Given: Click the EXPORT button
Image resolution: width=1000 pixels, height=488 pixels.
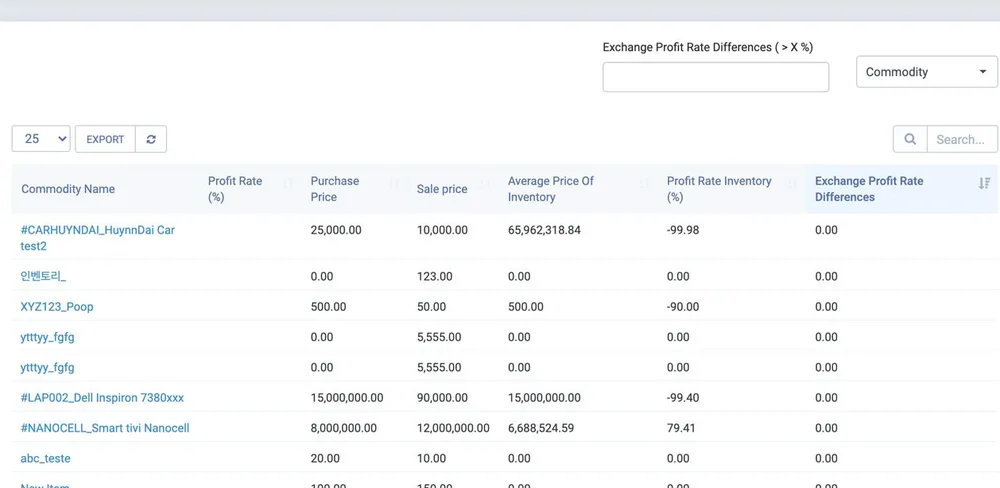Looking at the screenshot, I should (105, 139).
